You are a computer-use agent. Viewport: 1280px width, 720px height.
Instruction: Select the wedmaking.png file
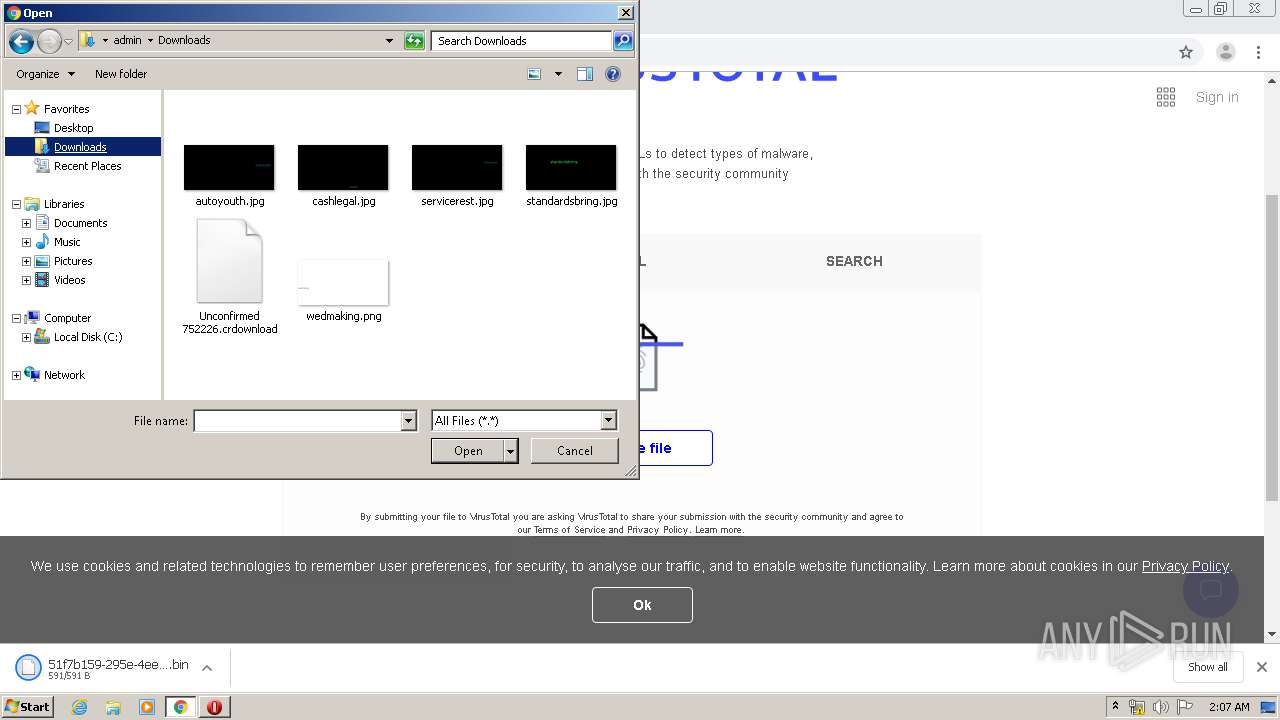[x=343, y=290]
